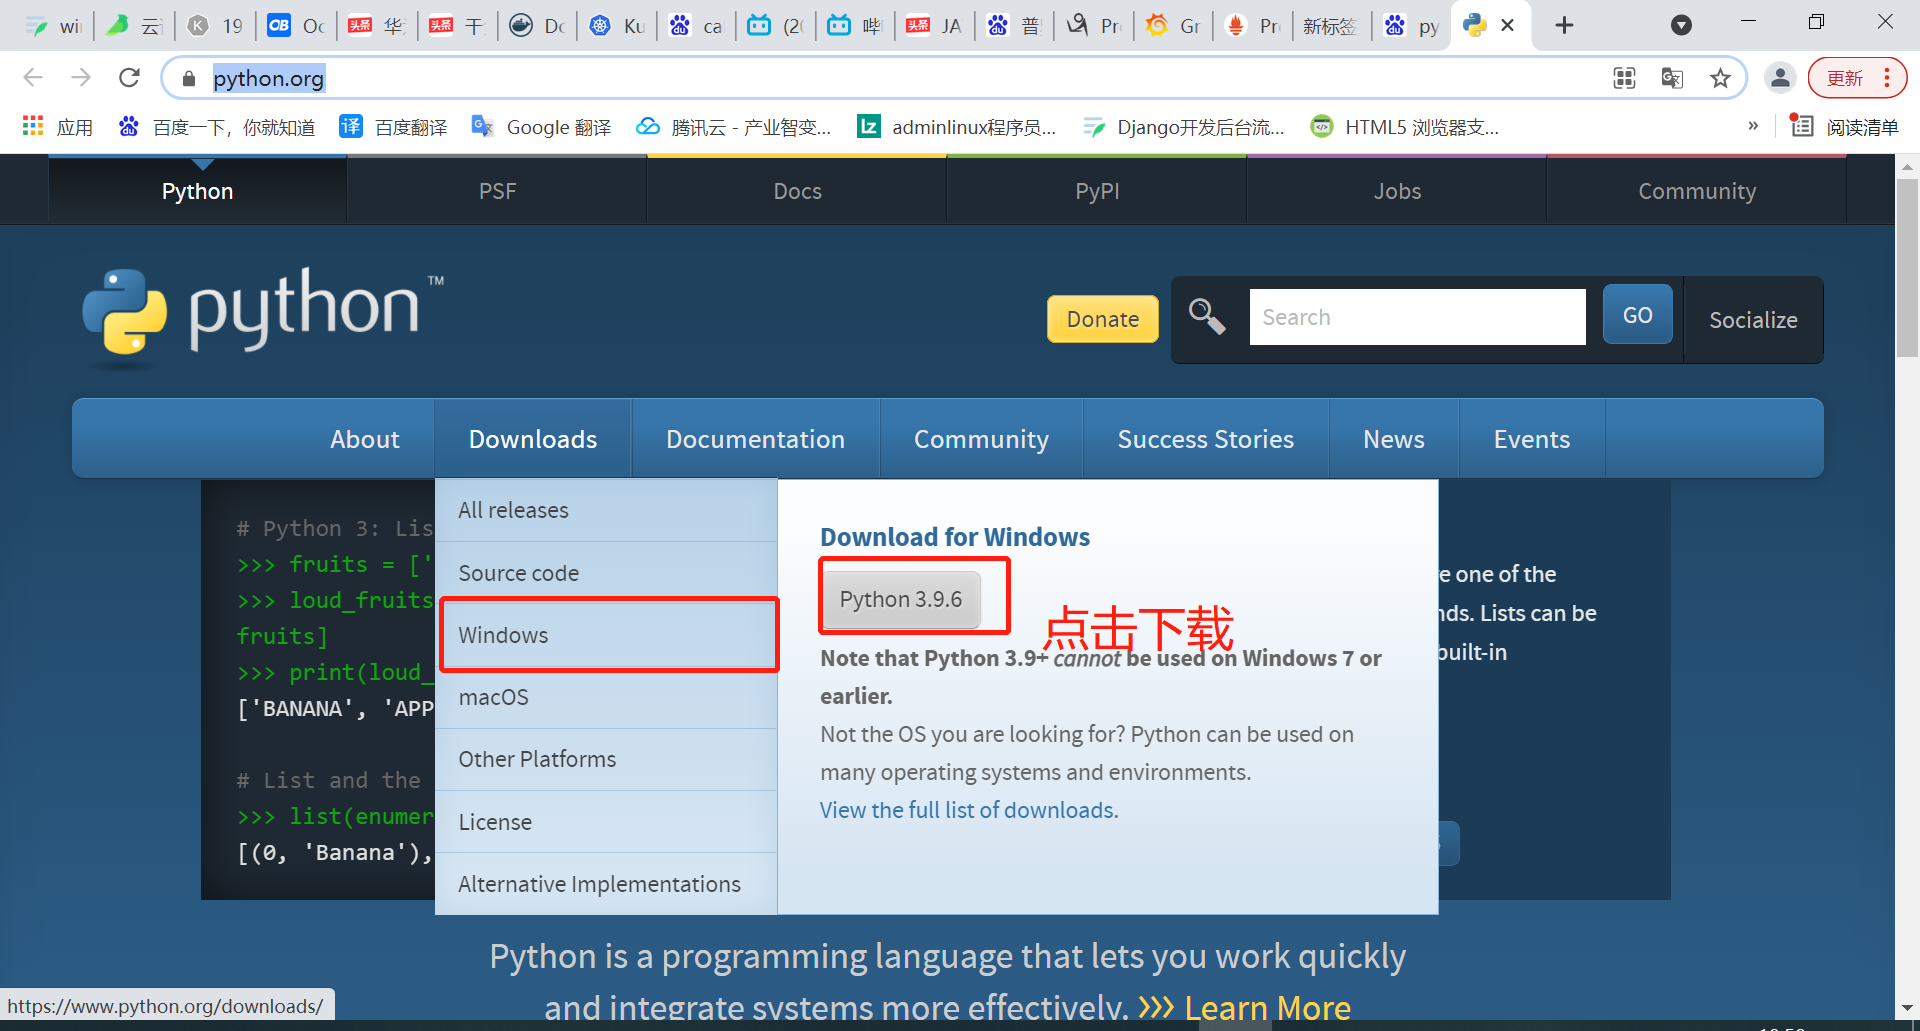Open the new tab plus icon

(x=1565, y=25)
